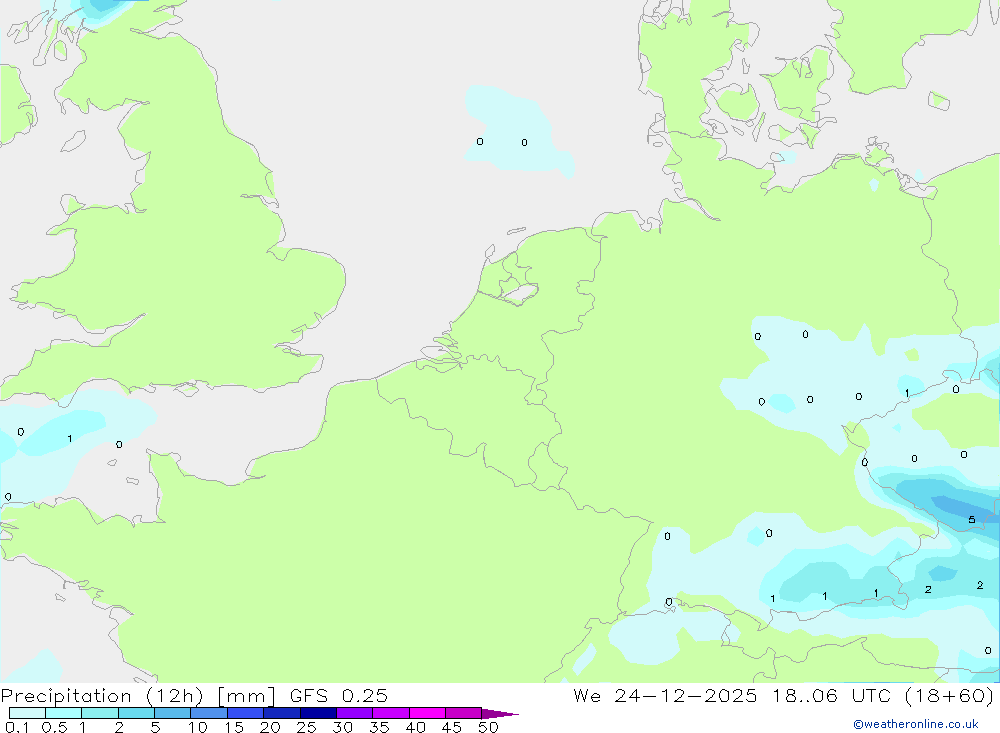Click the '18..06 UTC' time range text
Image resolution: width=1000 pixels, height=733 pixels.
pyautogui.click(x=832, y=696)
